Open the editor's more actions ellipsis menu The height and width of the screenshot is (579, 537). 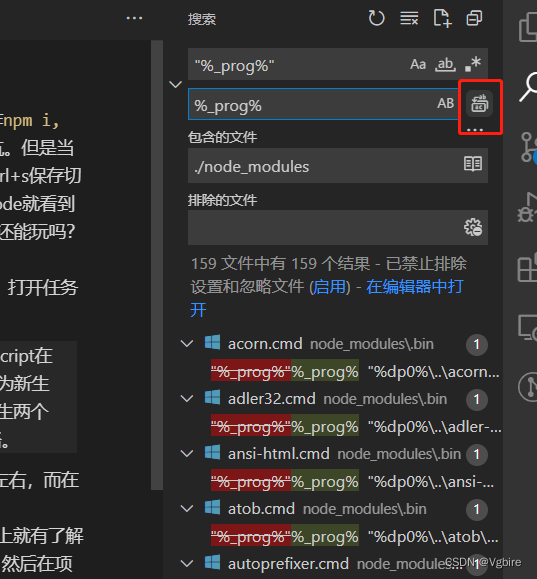[x=134, y=18]
